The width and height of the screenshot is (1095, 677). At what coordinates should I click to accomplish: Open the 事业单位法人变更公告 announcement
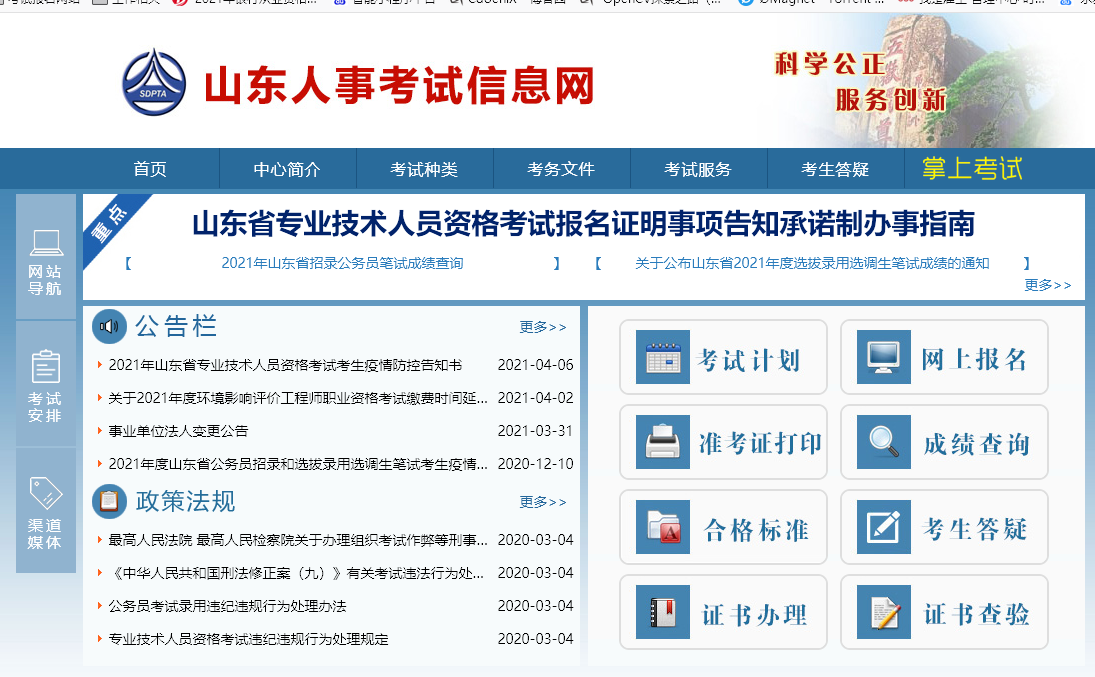point(178,431)
